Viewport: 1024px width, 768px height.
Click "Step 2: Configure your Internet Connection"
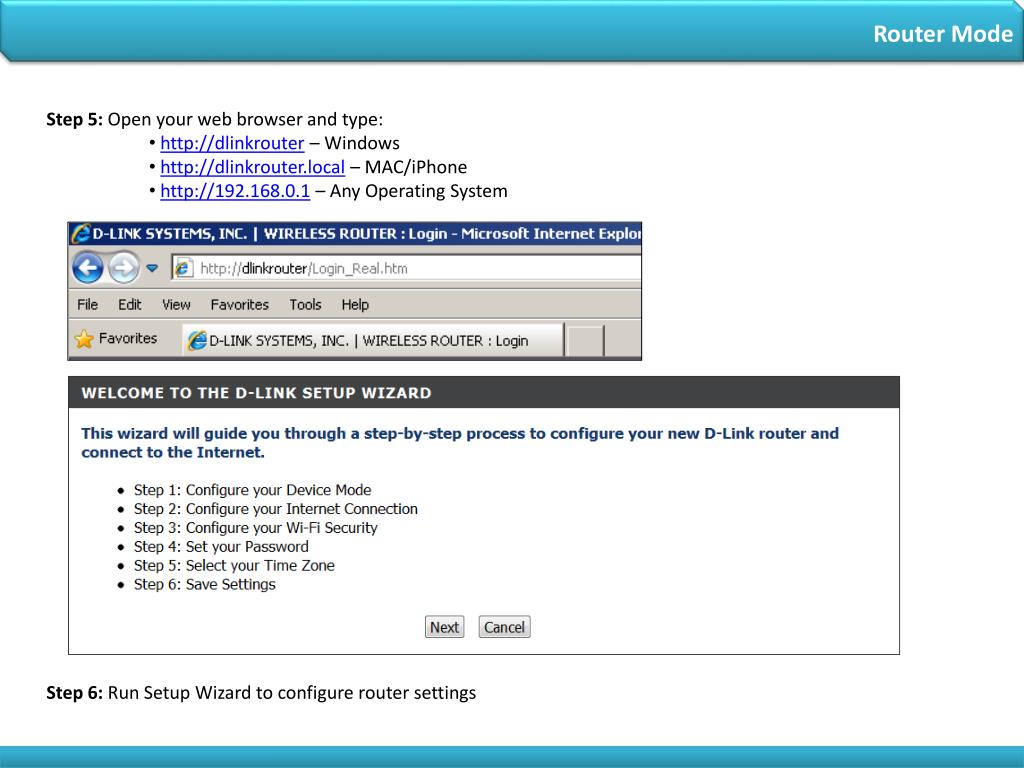tap(276, 509)
